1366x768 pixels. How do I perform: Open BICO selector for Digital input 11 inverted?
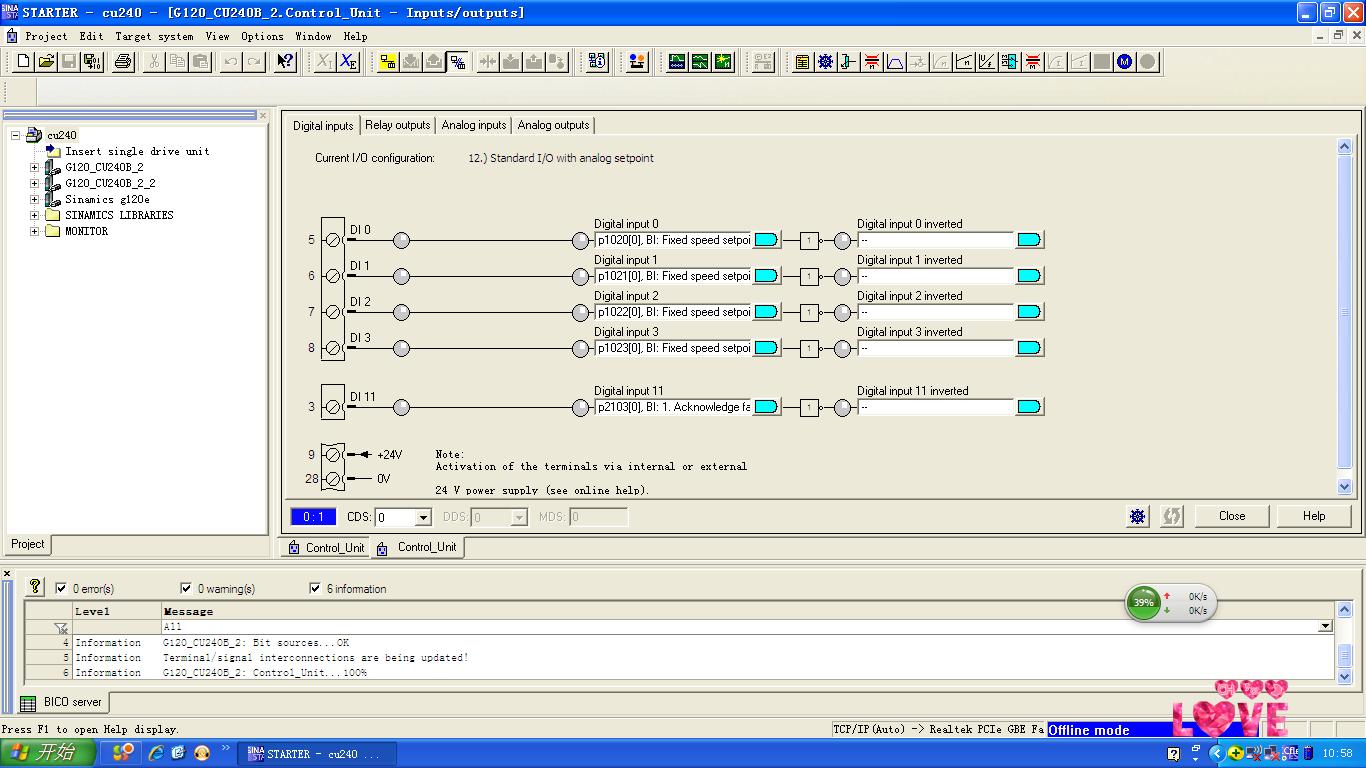pos(1030,407)
